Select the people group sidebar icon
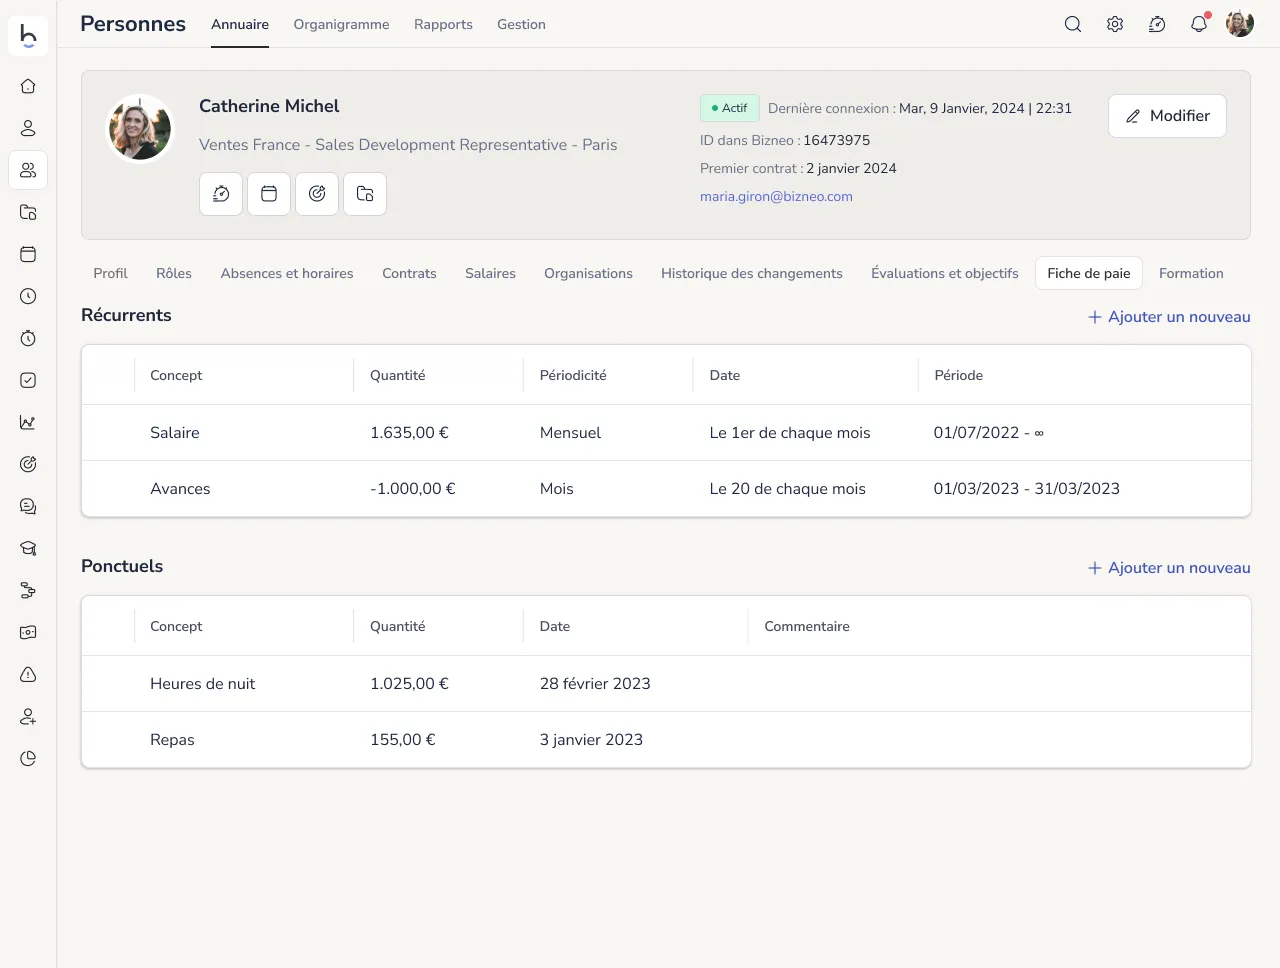The height and width of the screenshot is (968, 1280). [28, 170]
